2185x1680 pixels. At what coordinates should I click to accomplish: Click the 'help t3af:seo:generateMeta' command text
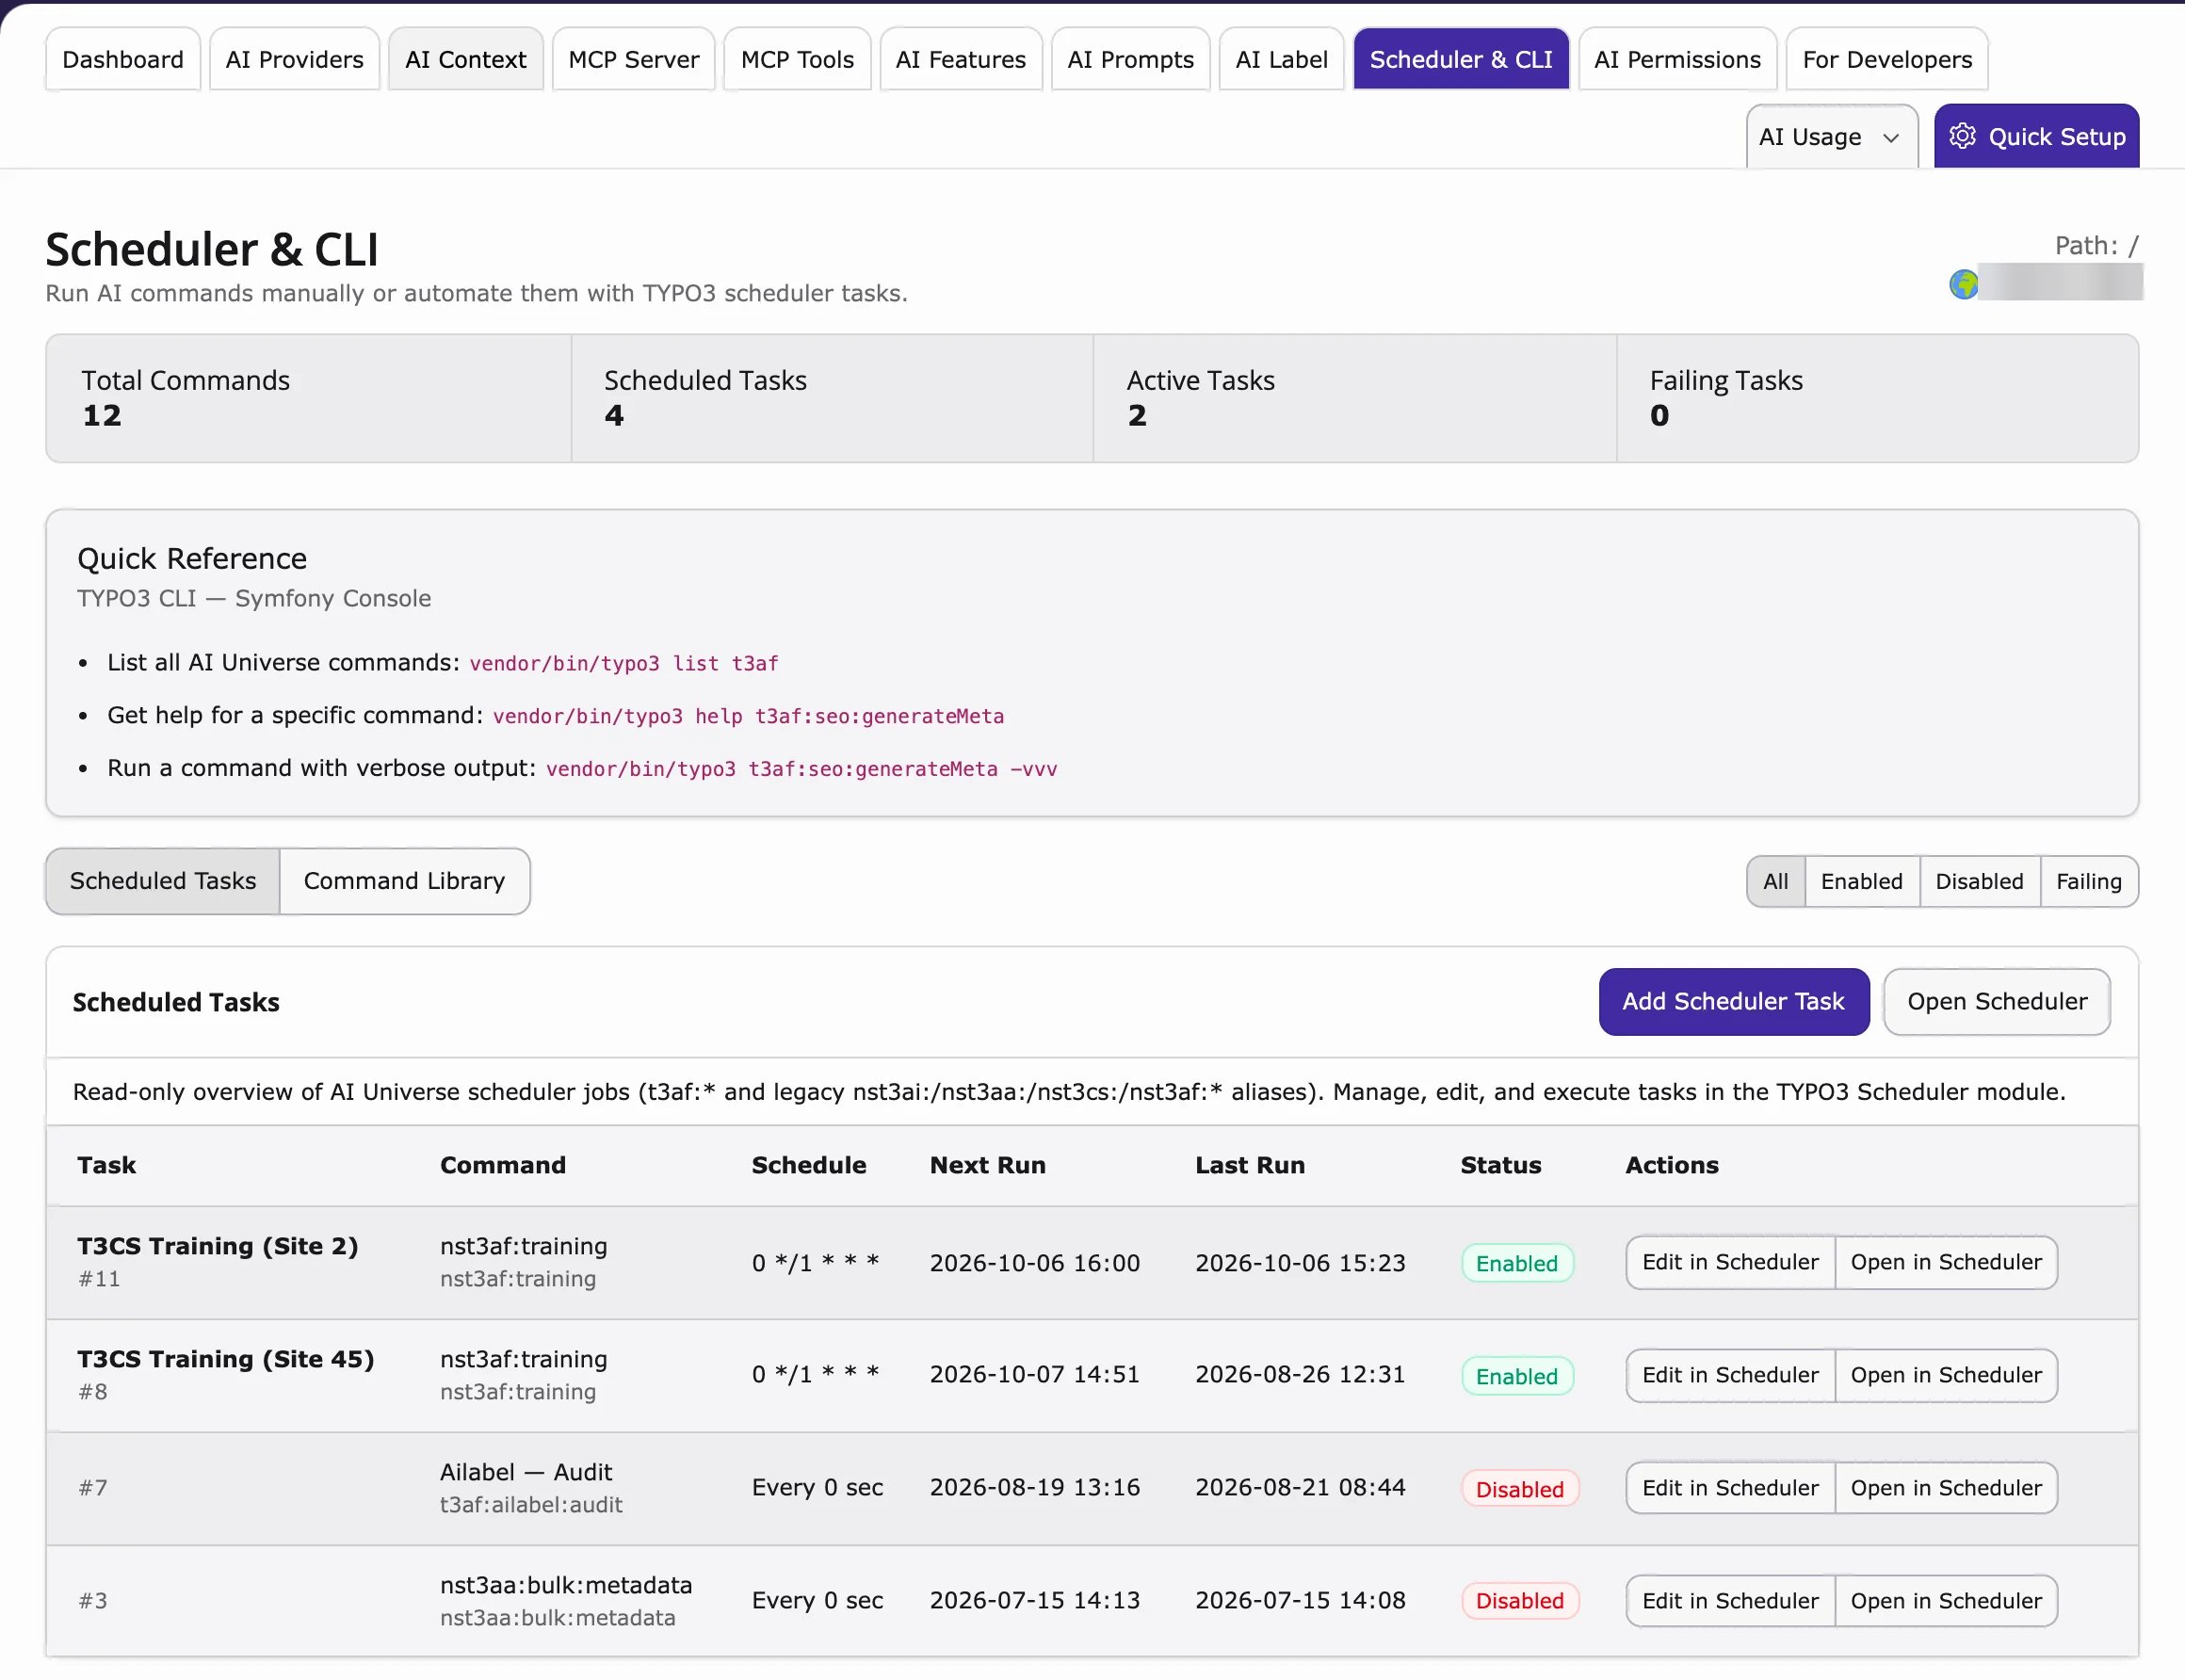[x=849, y=716]
